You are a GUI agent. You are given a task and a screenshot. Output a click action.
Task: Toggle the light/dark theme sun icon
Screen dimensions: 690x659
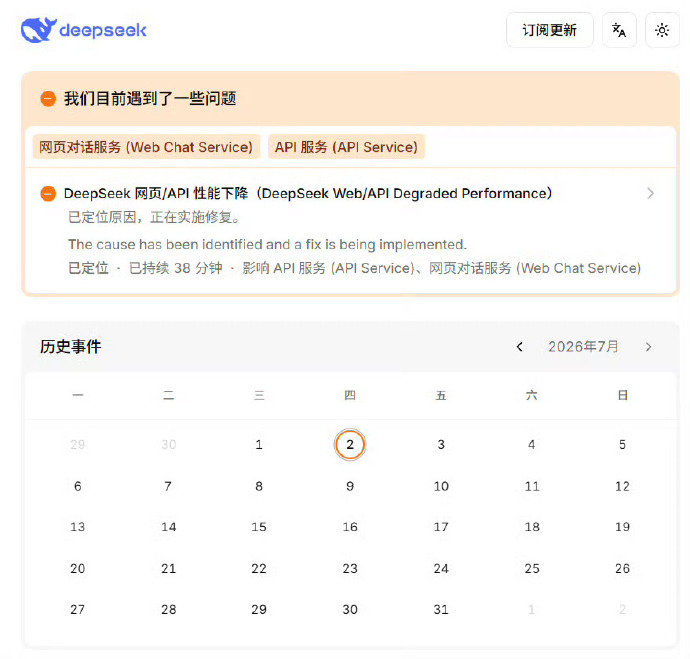click(x=662, y=30)
